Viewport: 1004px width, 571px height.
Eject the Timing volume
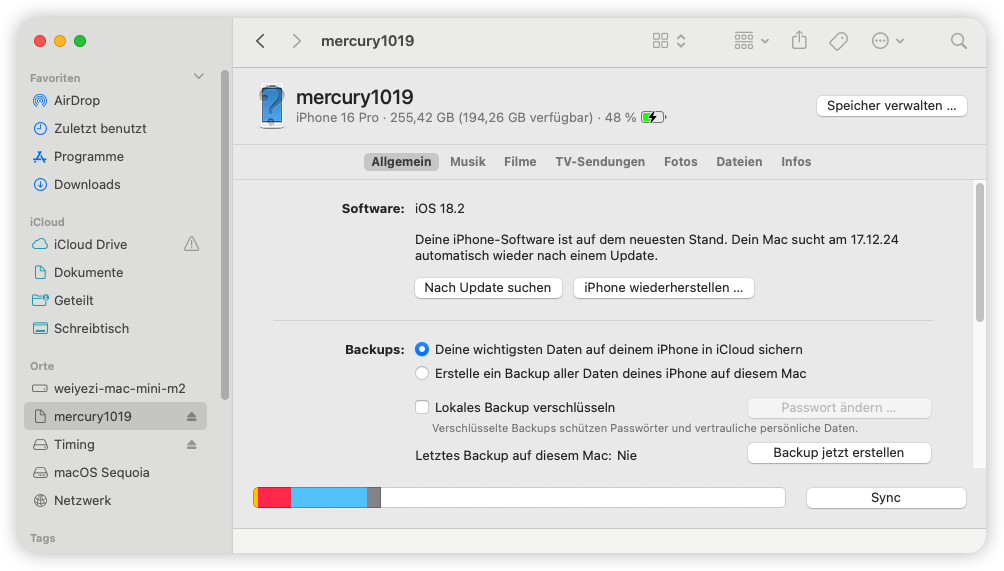[191, 444]
